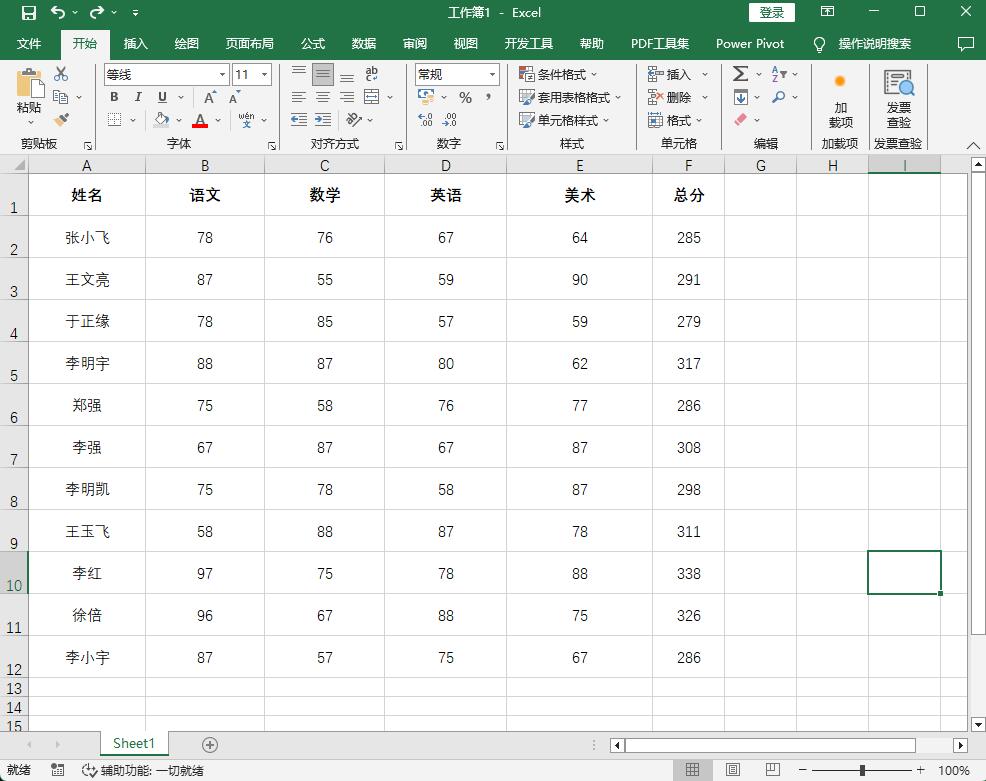Viewport: 986px width, 781px height.
Task: Toggle middle vertical align
Action: (x=323, y=74)
